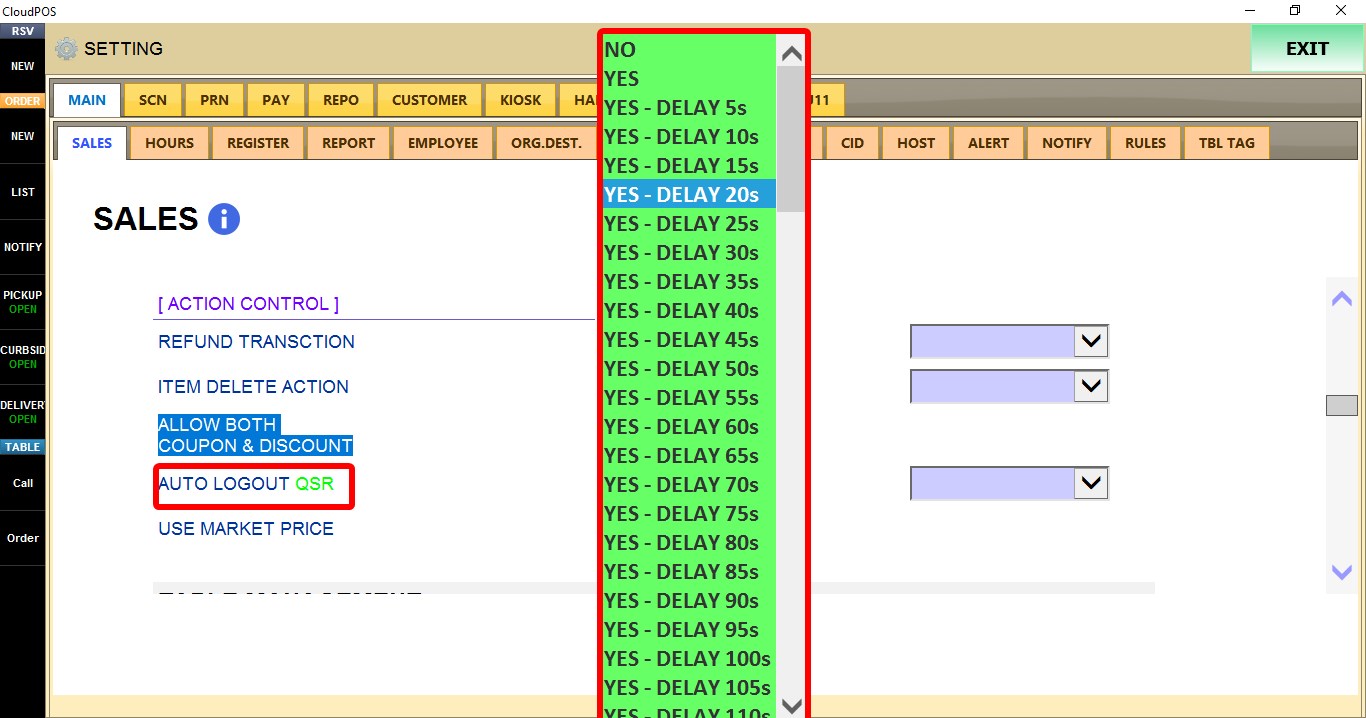Viewport: 1366px width, 718px height.
Task: Open NOTIFY in the left sidebar
Action: (22, 247)
